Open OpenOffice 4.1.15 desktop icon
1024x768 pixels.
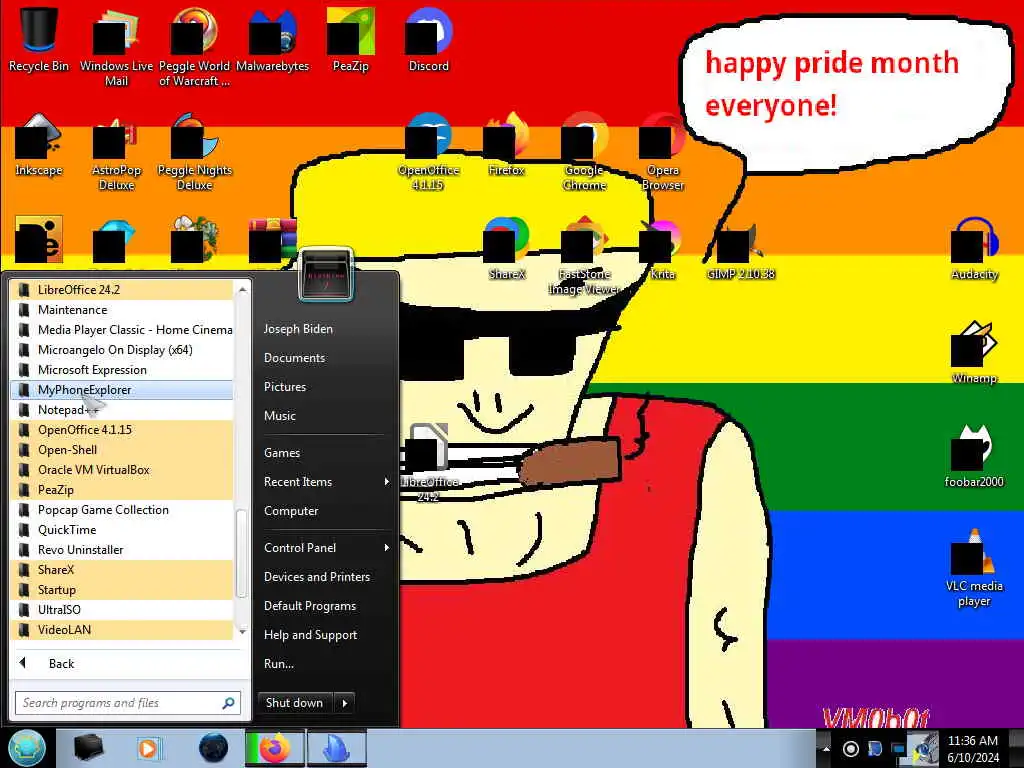point(428,152)
